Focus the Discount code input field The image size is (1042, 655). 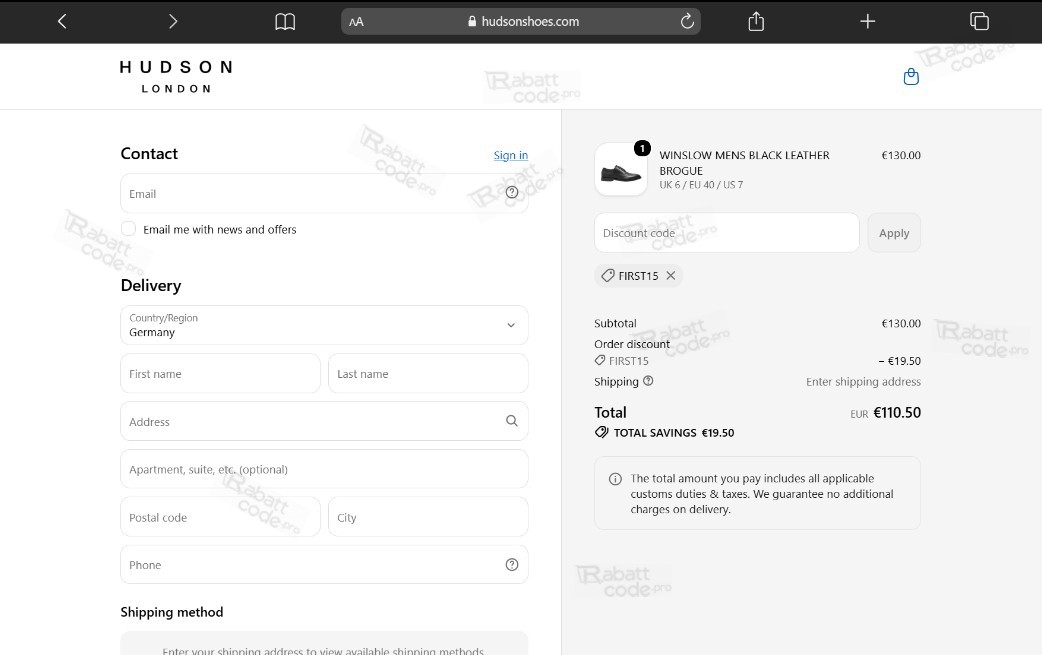(x=726, y=233)
